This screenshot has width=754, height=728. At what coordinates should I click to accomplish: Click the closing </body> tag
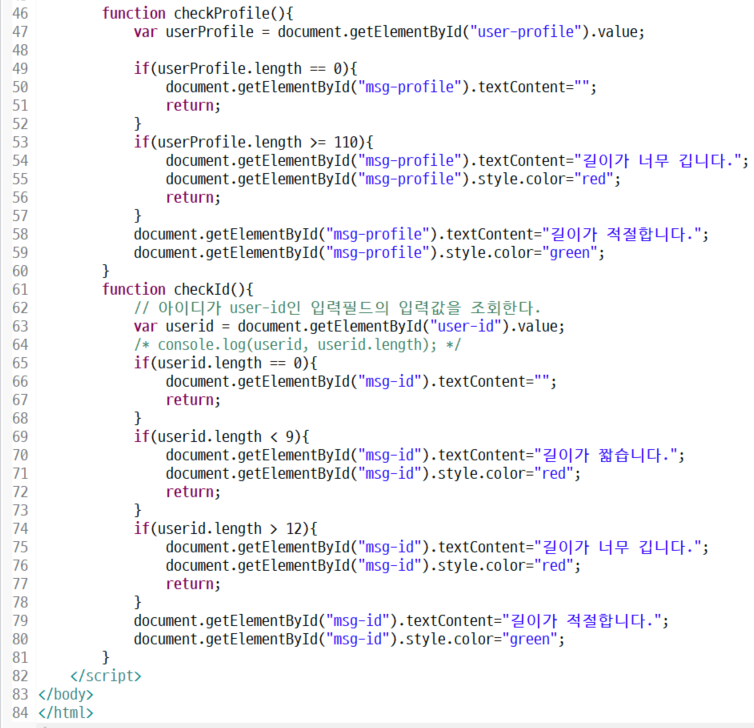[66, 694]
